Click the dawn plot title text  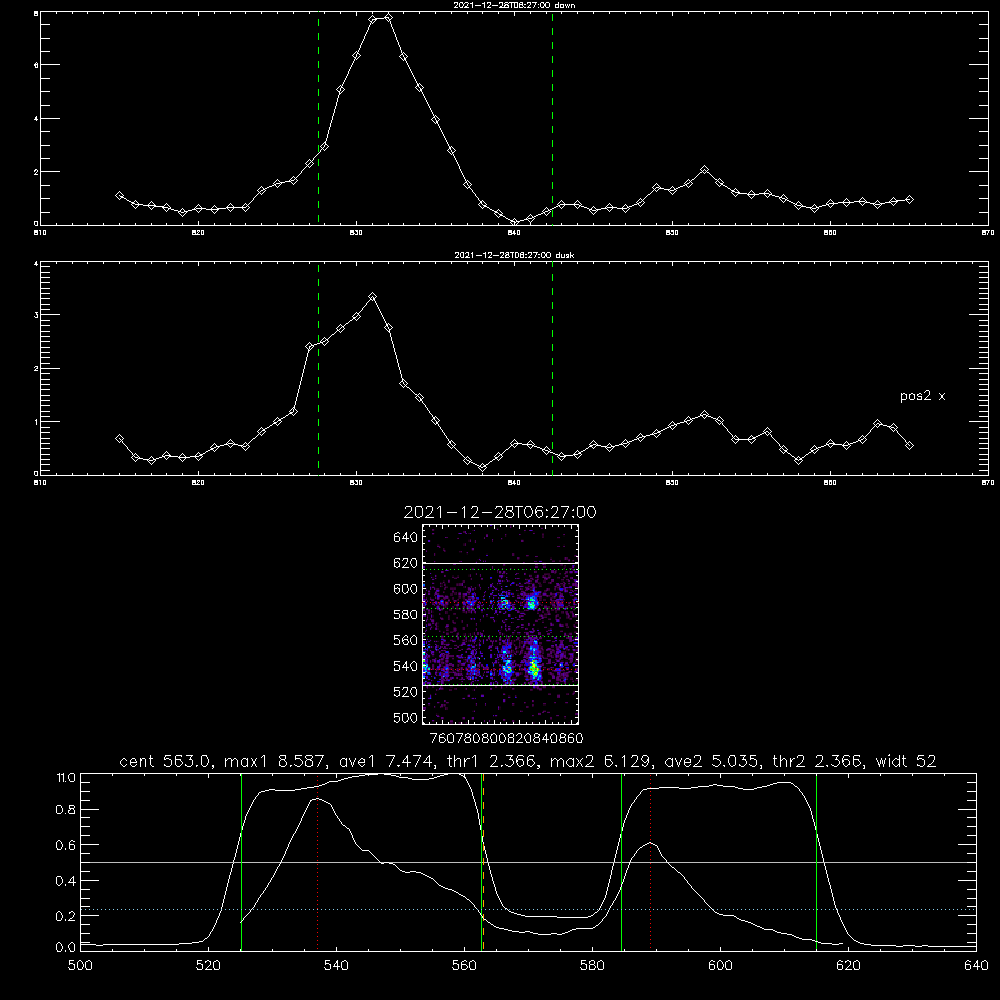(514, 5)
